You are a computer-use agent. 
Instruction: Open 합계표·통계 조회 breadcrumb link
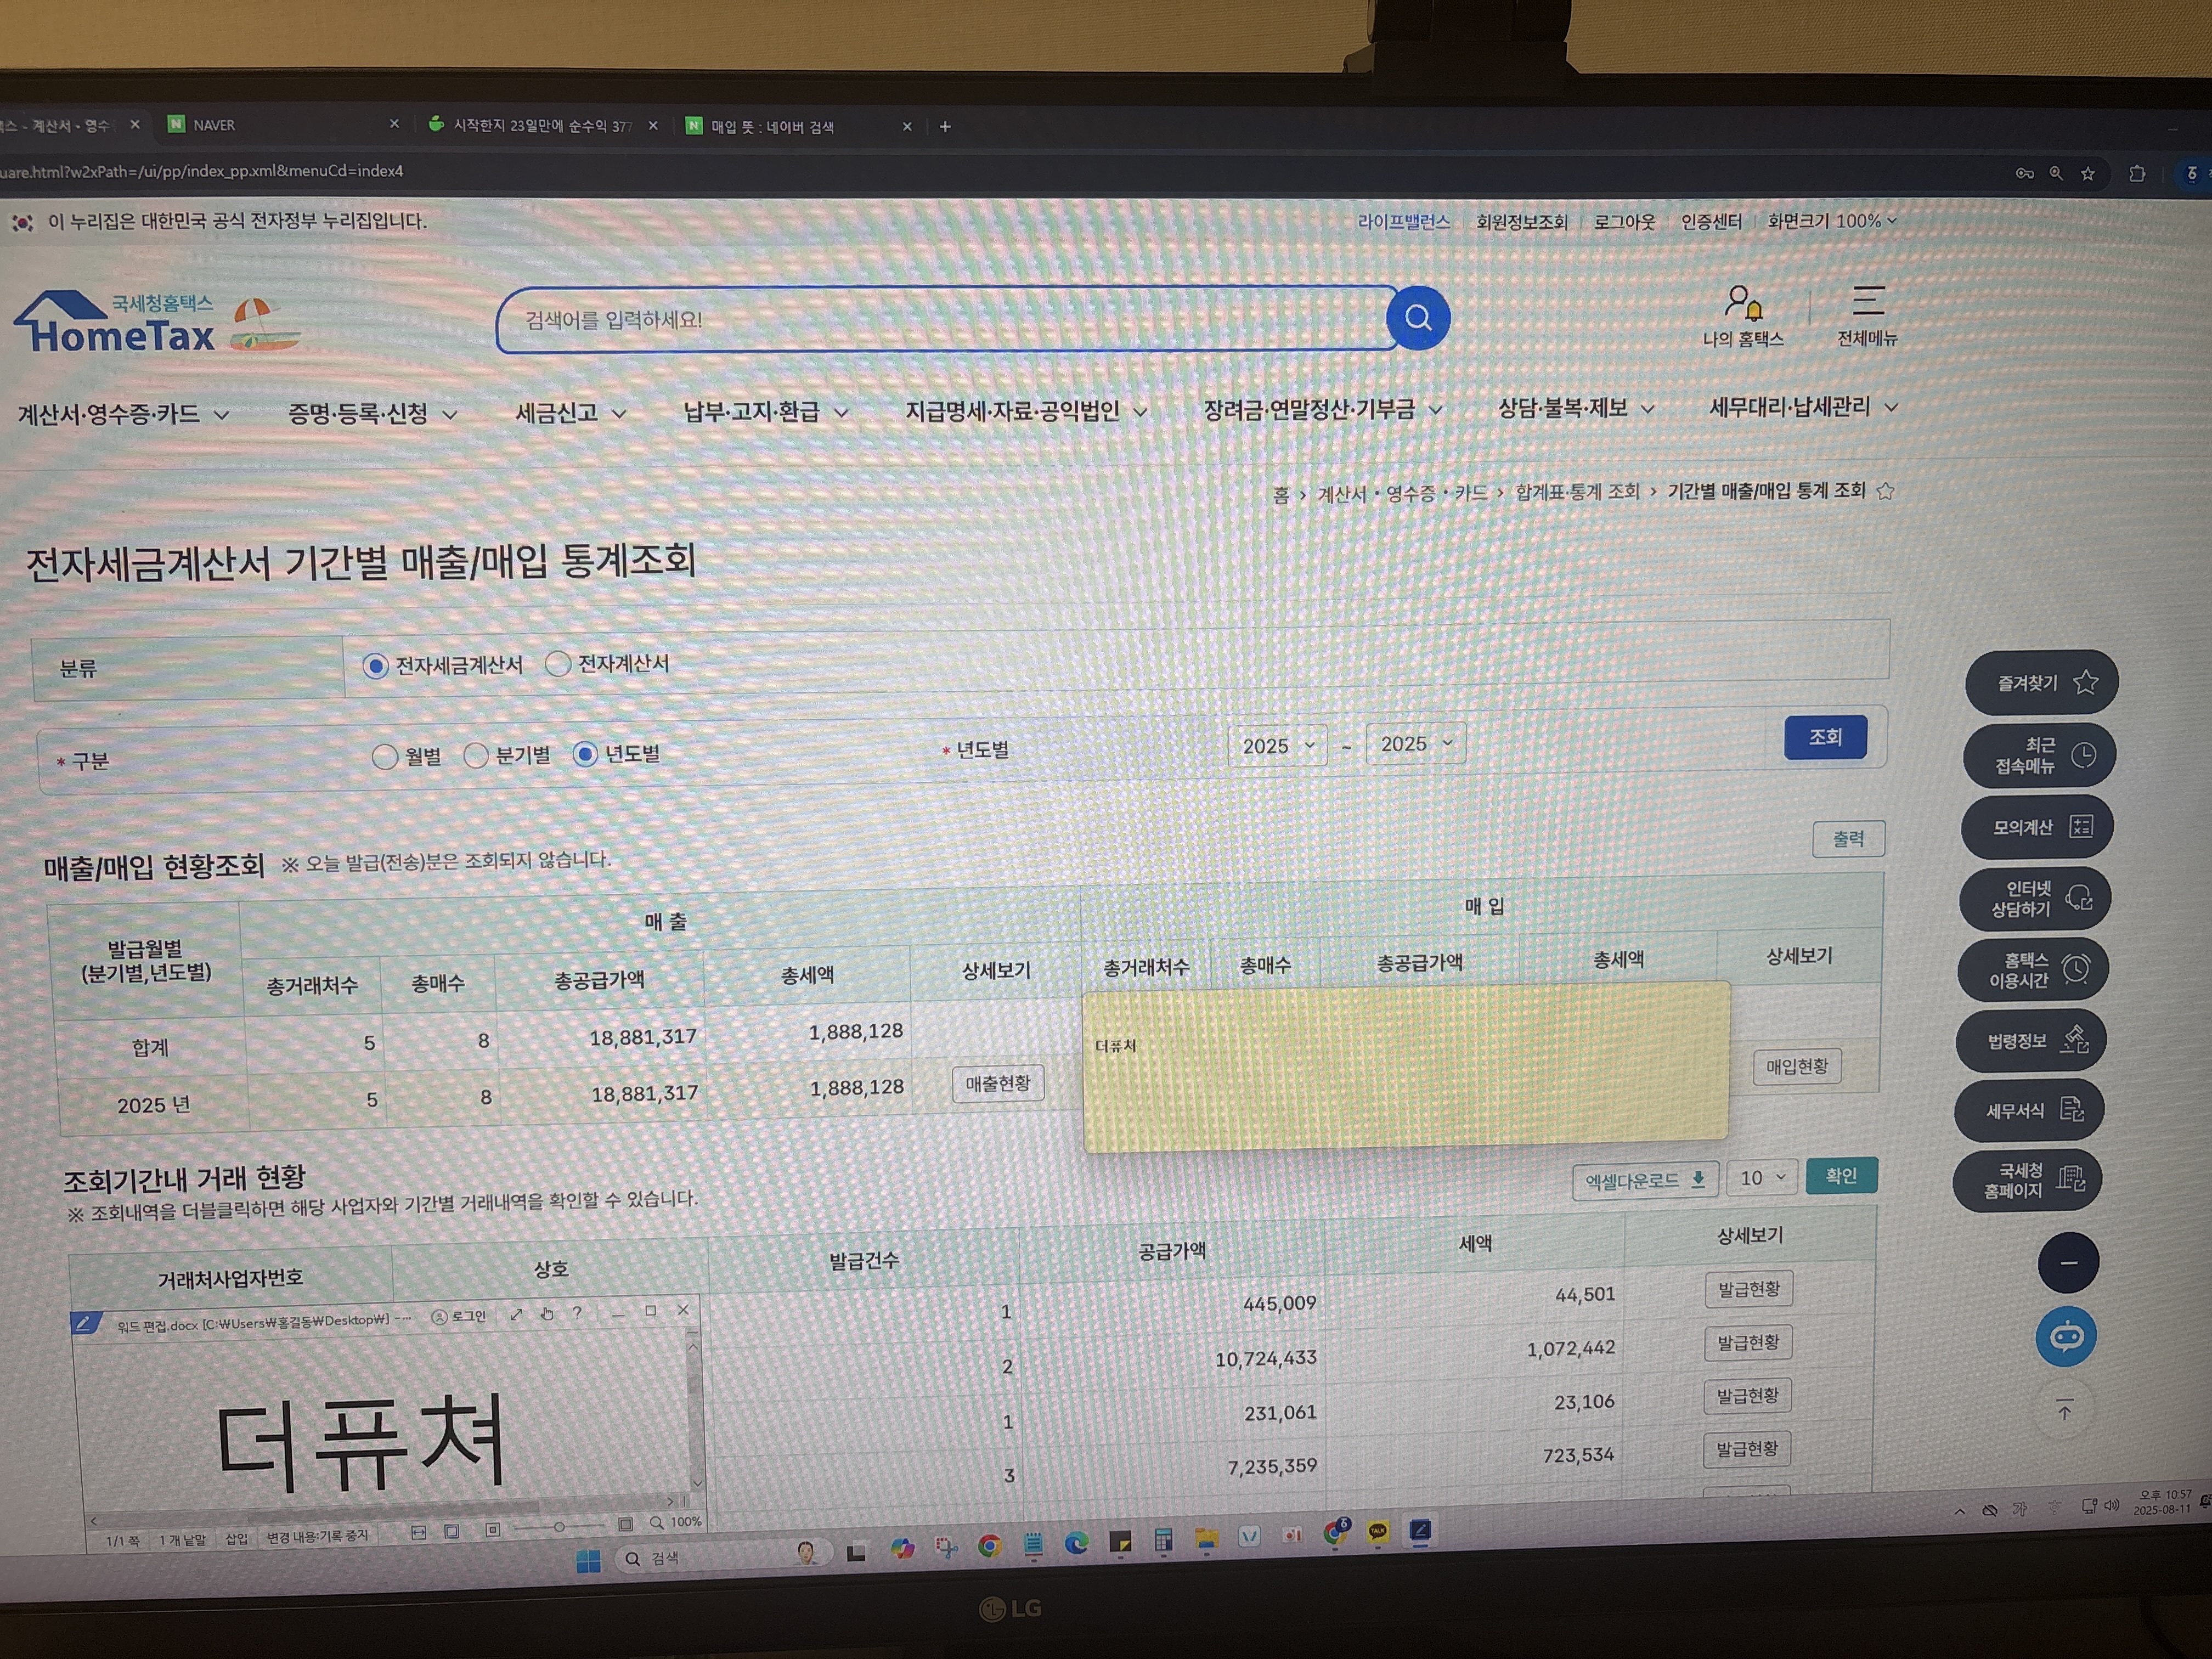tap(1577, 492)
